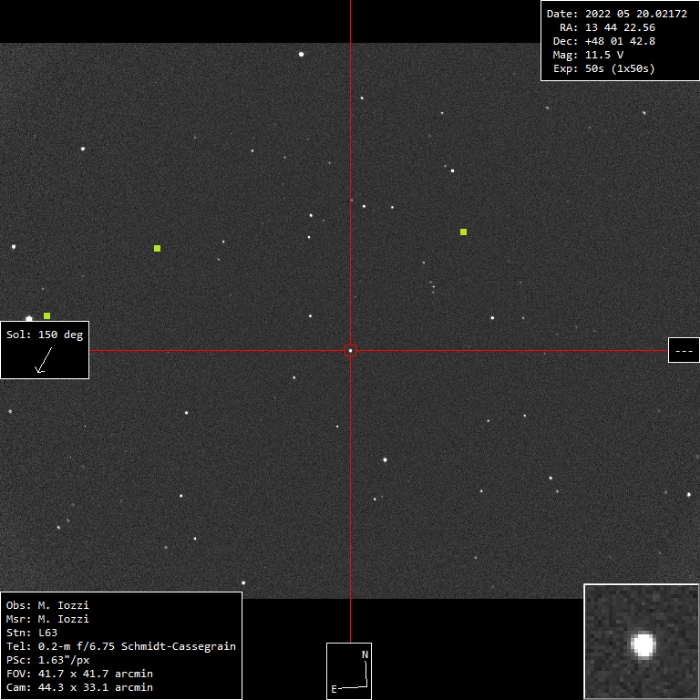700x700 pixels.
Task: Click the bright star near the top edge
Action: coord(301,54)
